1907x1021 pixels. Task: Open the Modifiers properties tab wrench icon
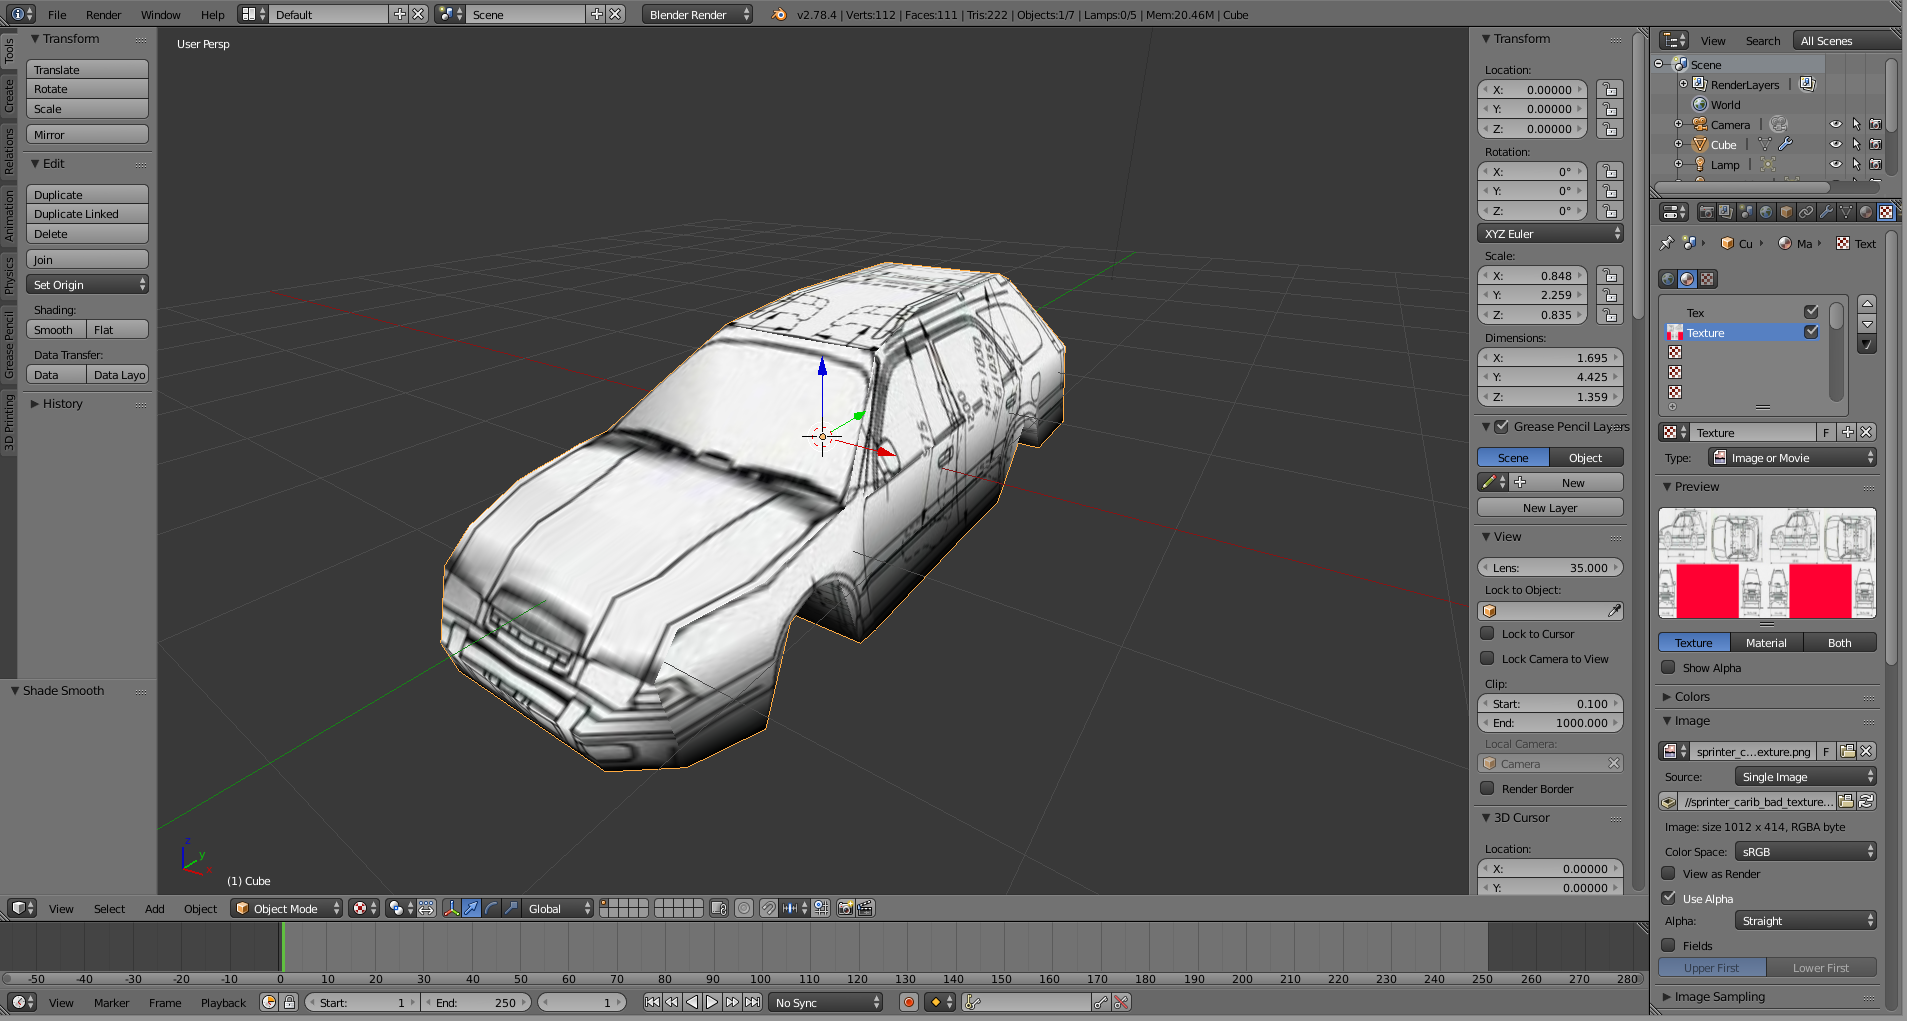click(x=1826, y=212)
